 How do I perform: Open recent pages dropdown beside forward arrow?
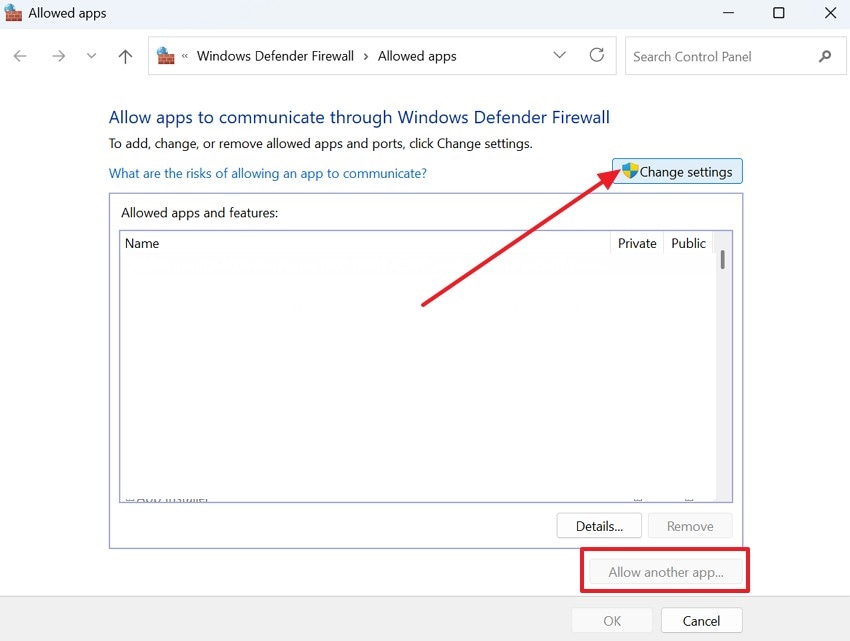click(91, 56)
